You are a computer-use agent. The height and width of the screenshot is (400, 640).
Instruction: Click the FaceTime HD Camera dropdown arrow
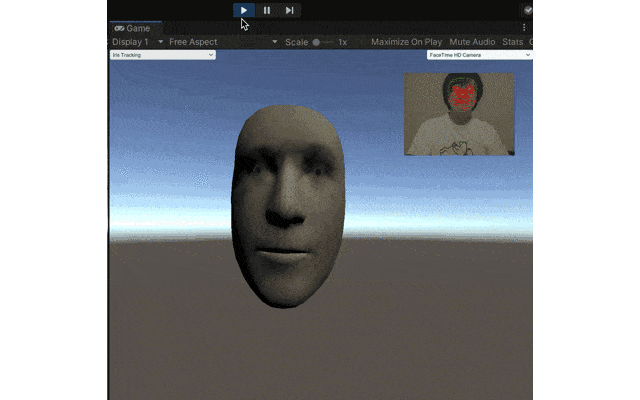[528, 55]
